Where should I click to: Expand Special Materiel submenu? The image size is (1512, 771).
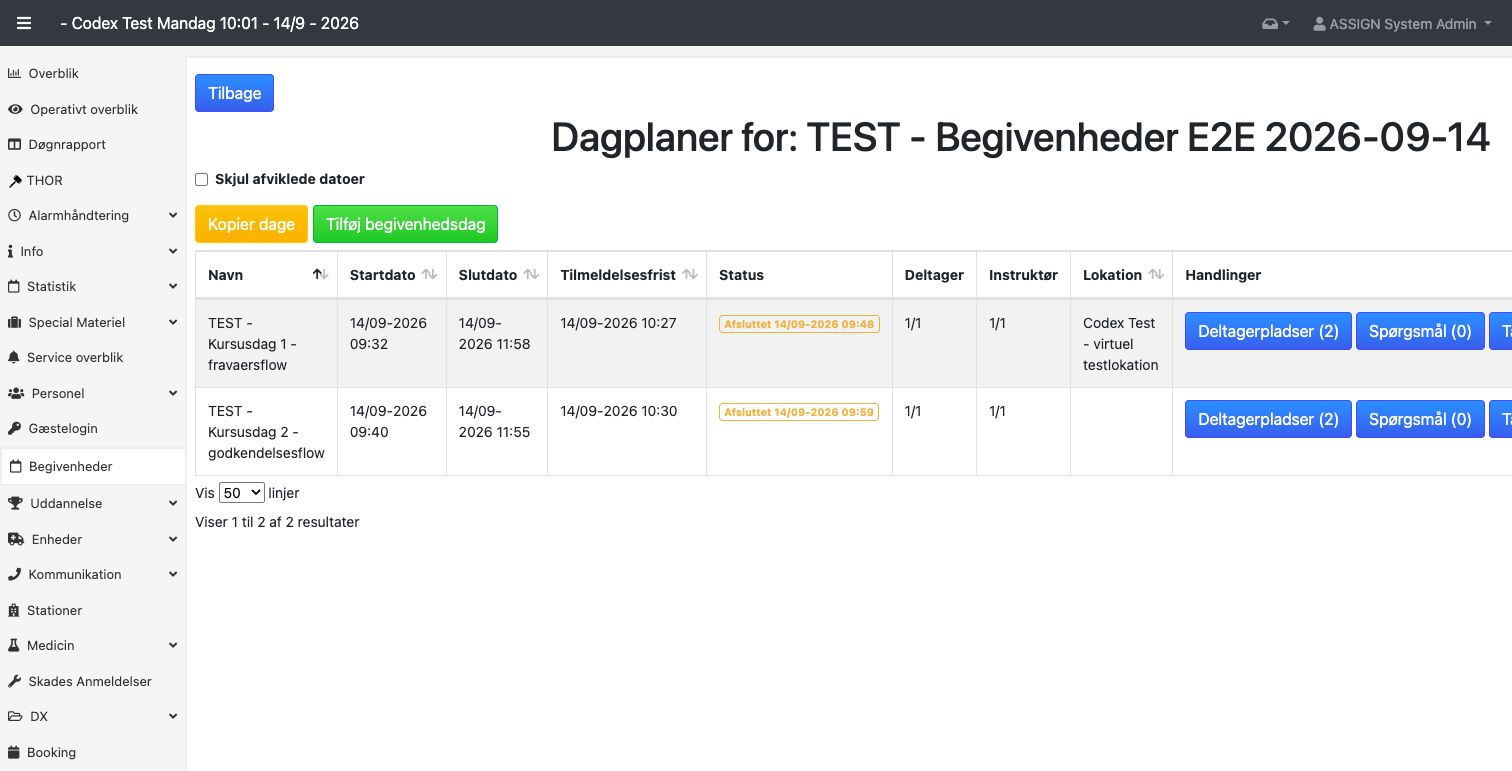pos(92,322)
